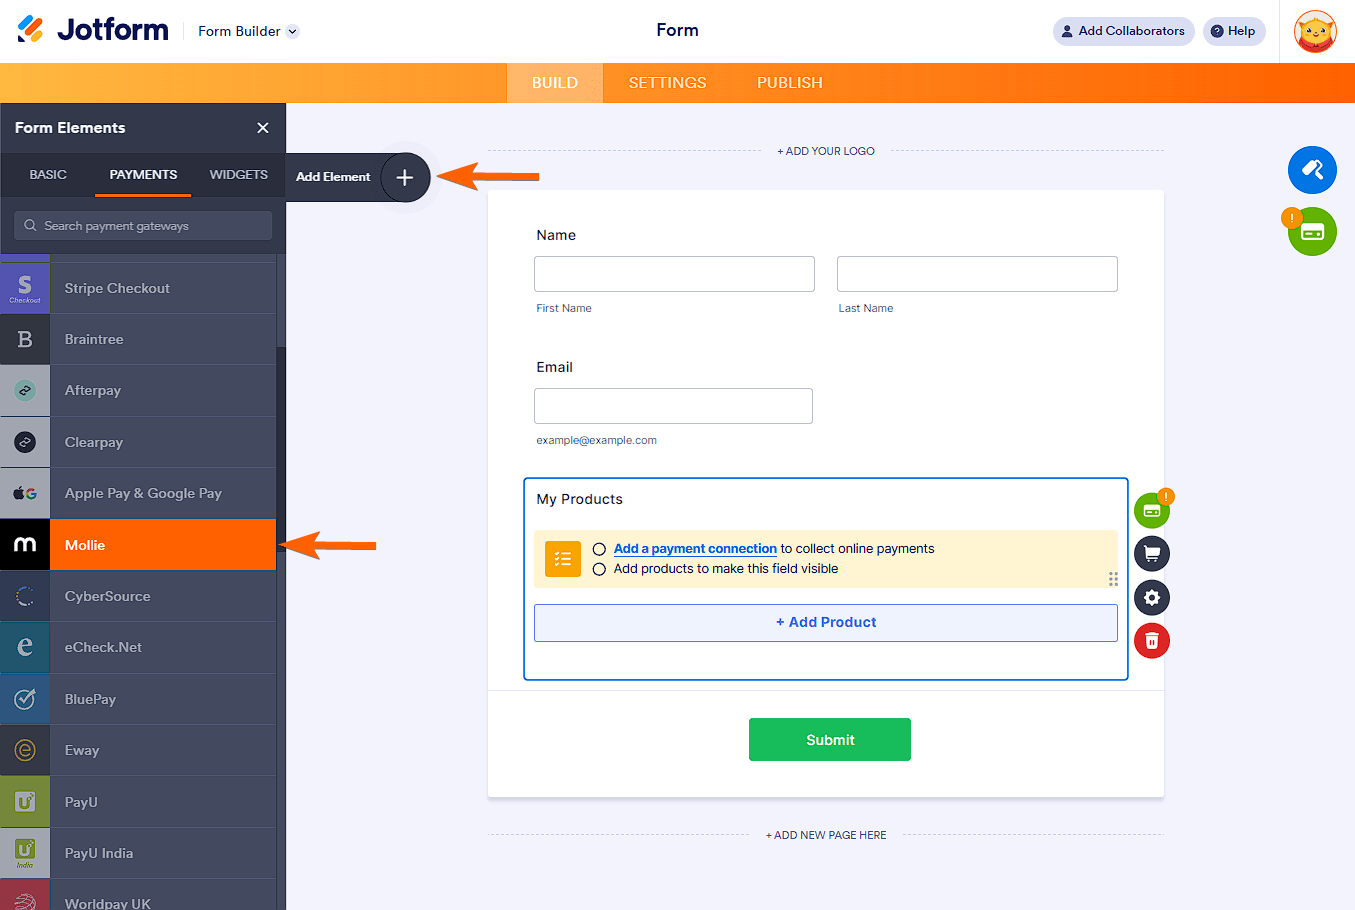Click the Last Name input box
The height and width of the screenshot is (910, 1355).
click(x=977, y=274)
